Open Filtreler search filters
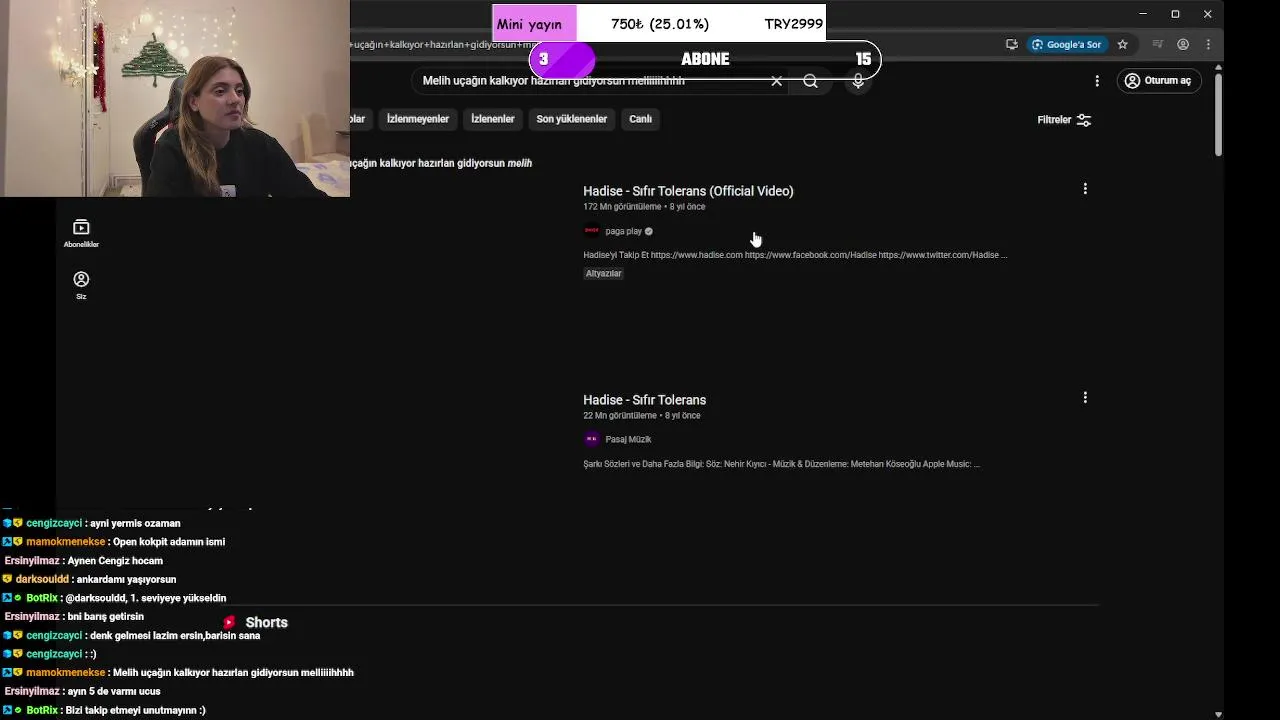The width and height of the screenshot is (1280, 720). coord(1064,120)
